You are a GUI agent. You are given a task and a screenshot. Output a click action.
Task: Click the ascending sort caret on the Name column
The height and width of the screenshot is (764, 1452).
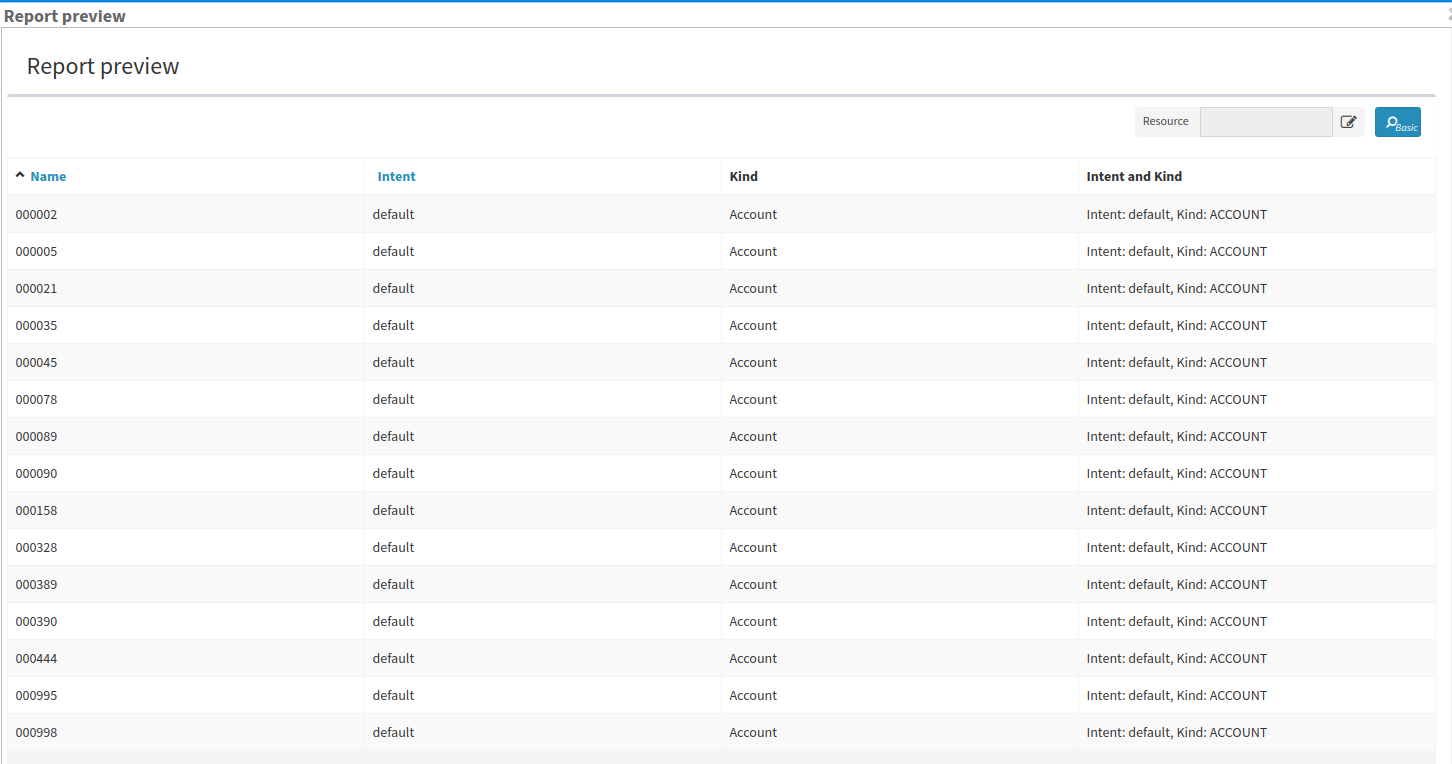[19, 173]
